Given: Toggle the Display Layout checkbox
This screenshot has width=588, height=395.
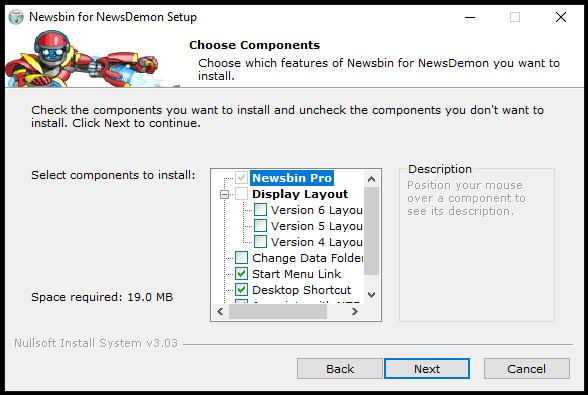Looking at the screenshot, I should click(x=241, y=194).
